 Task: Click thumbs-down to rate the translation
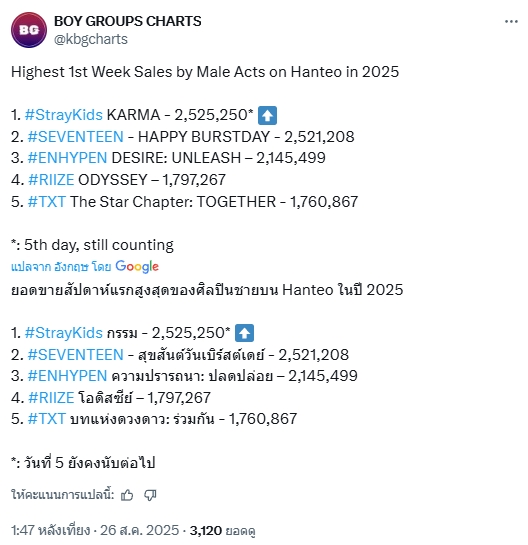(150, 495)
